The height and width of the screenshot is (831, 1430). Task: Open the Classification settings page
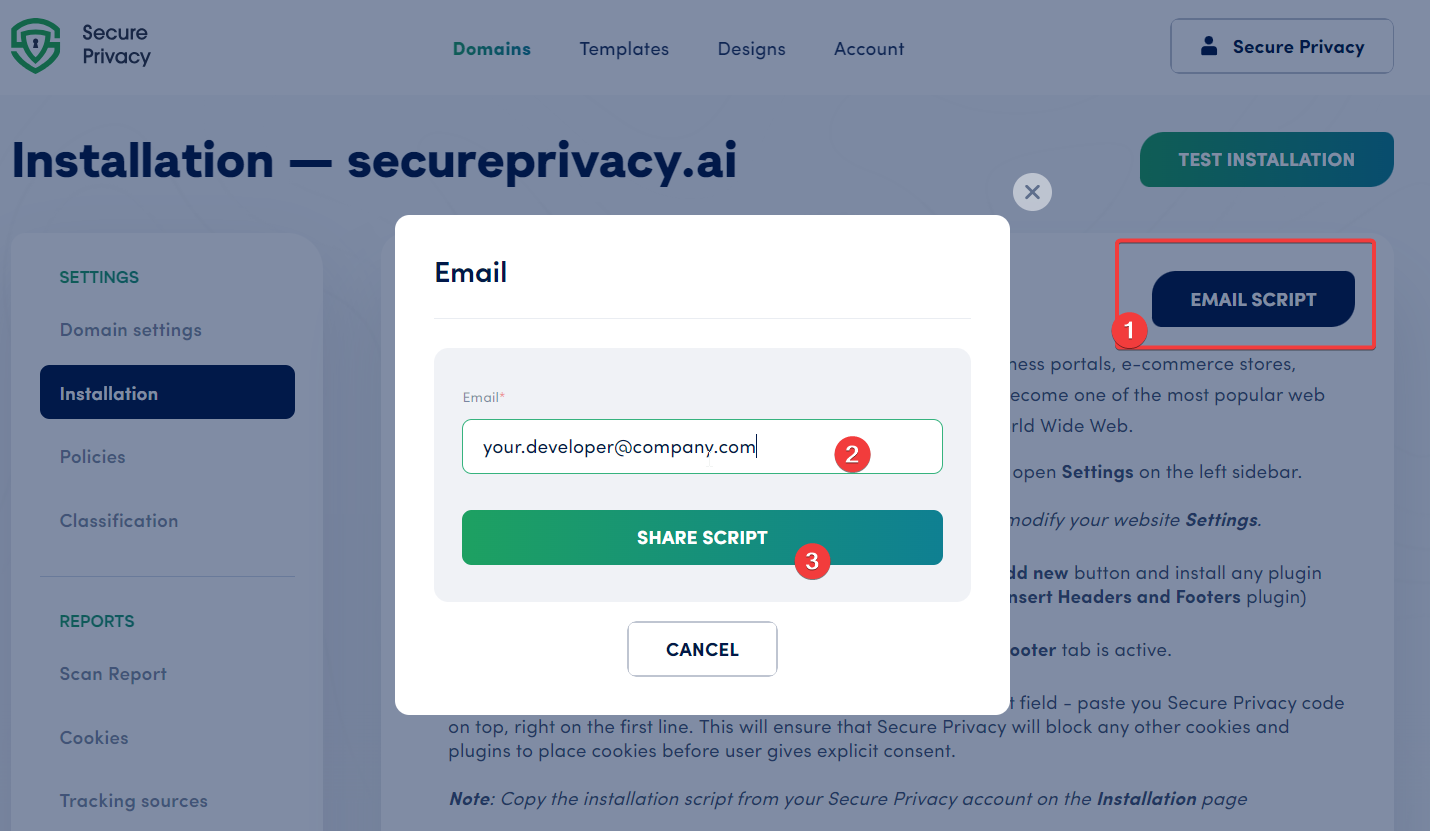pyautogui.click(x=119, y=520)
